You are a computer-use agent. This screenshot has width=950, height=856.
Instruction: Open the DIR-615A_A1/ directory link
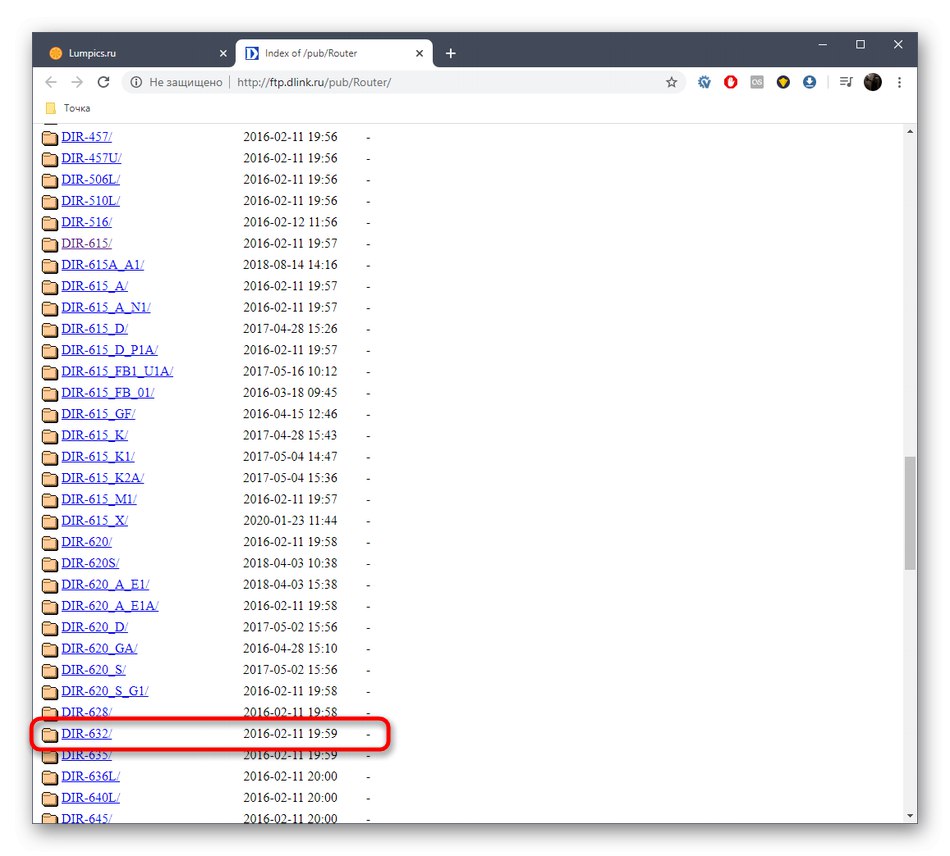[102, 265]
